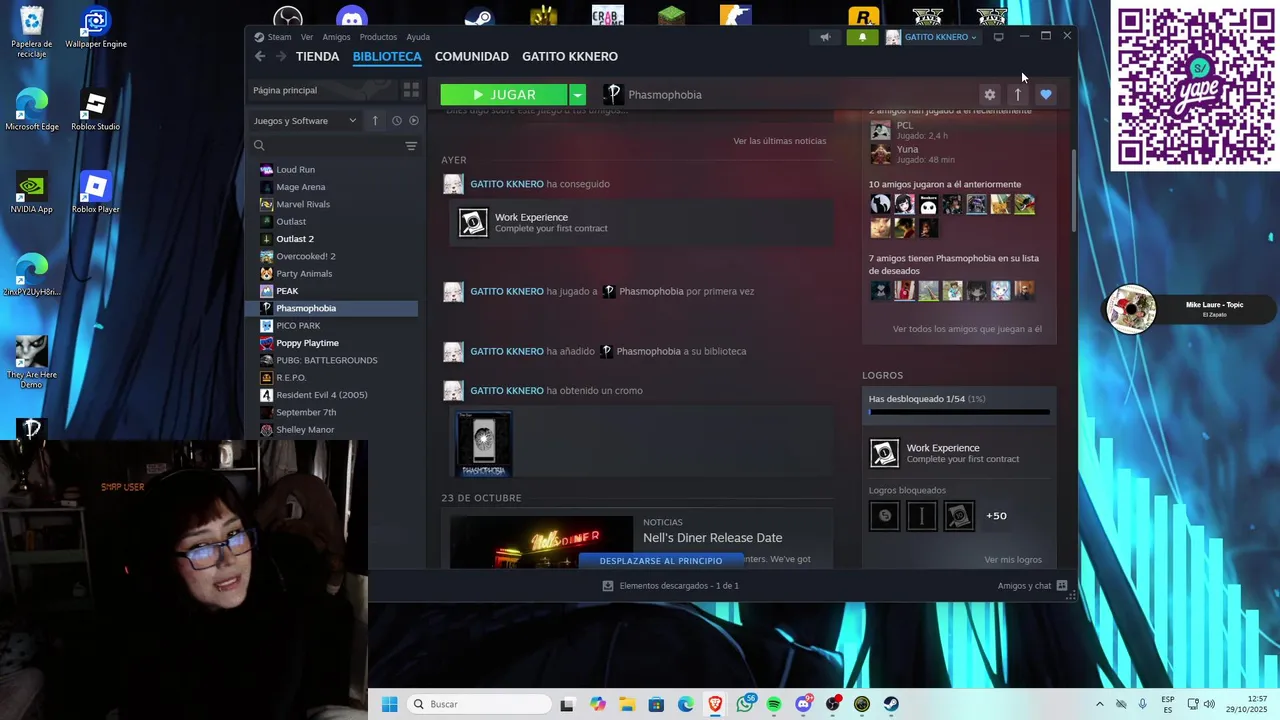Select PEAK in the game list
The width and height of the screenshot is (1280, 720).
pyautogui.click(x=287, y=291)
